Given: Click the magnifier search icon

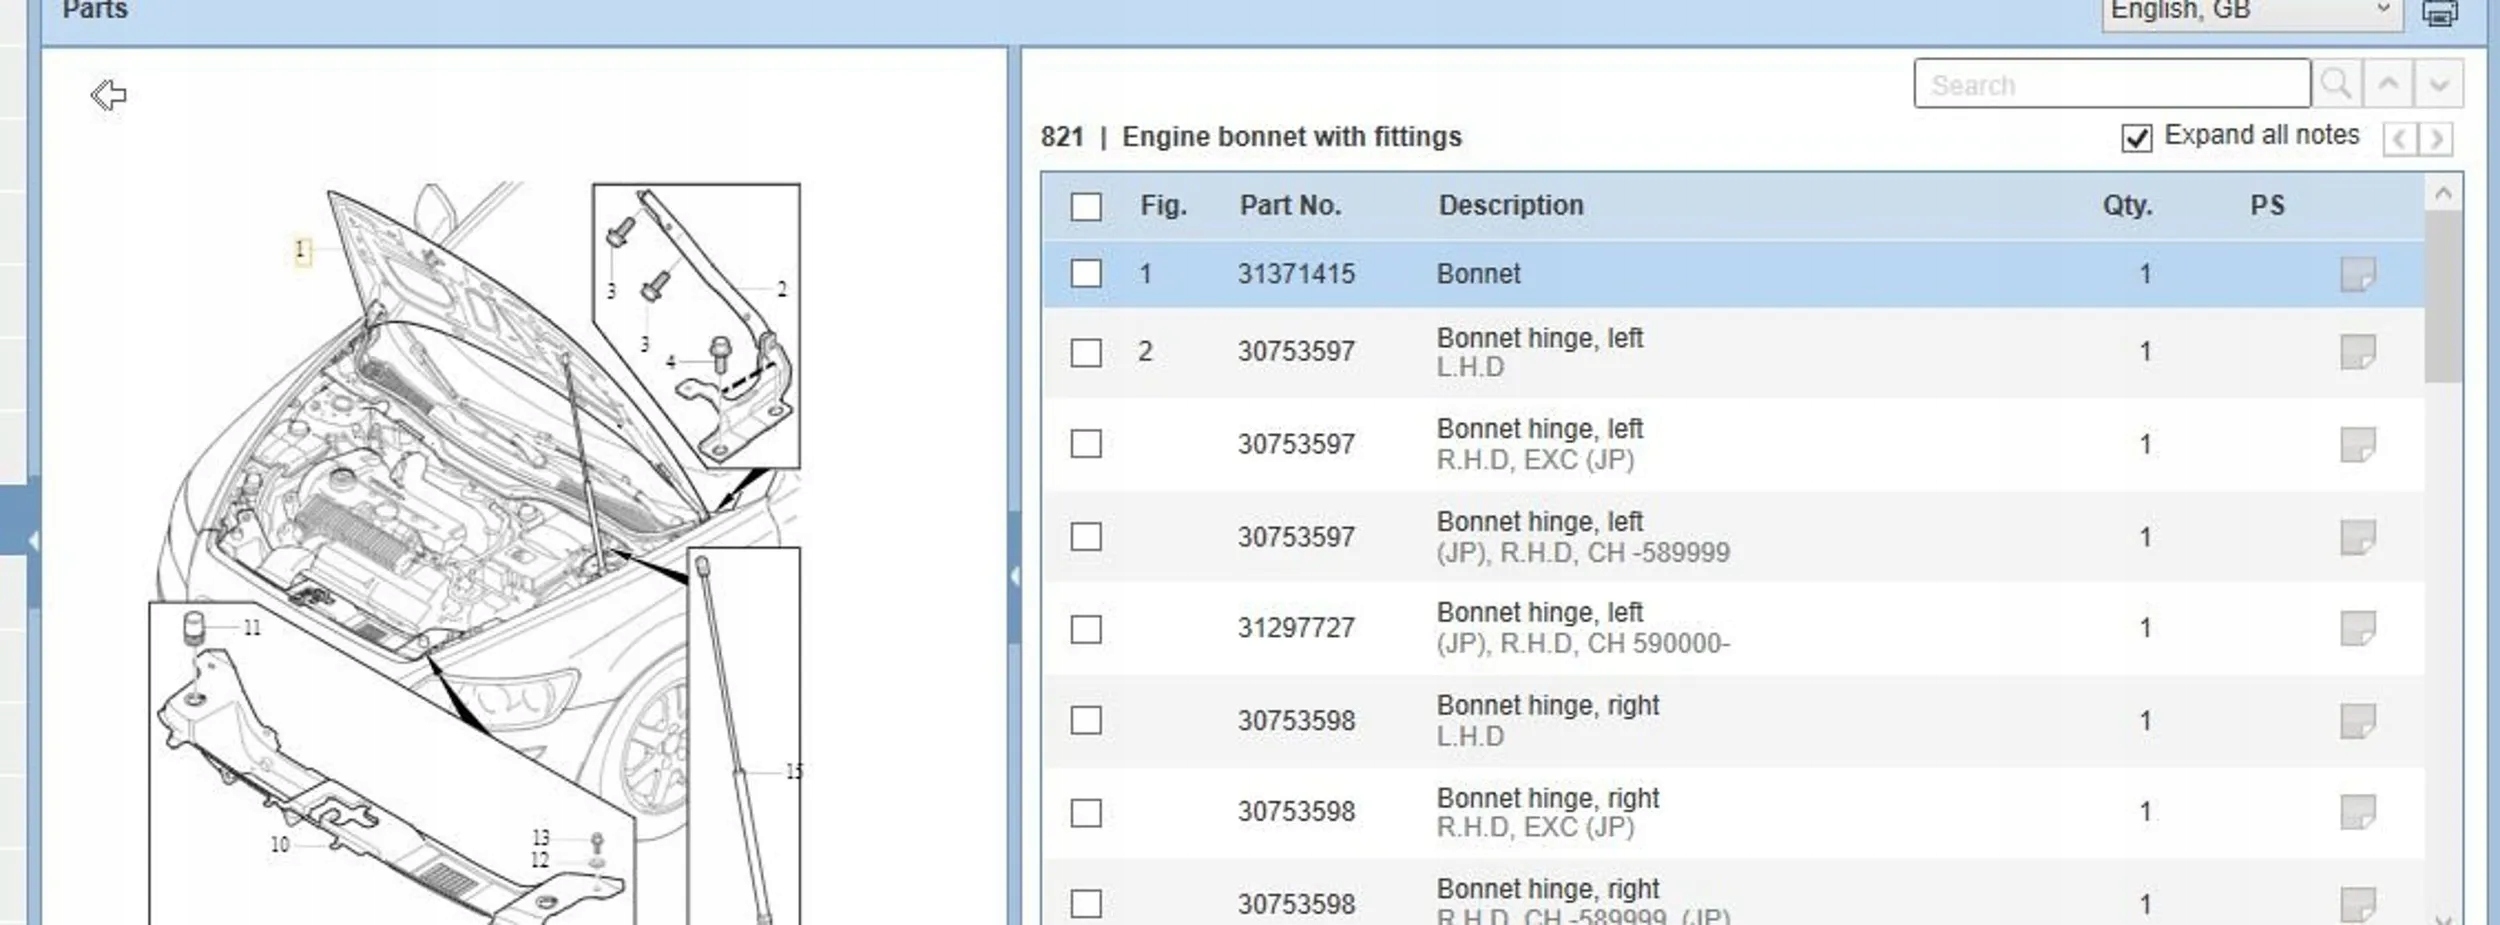Looking at the screenshot, I should pos(2336,84).
